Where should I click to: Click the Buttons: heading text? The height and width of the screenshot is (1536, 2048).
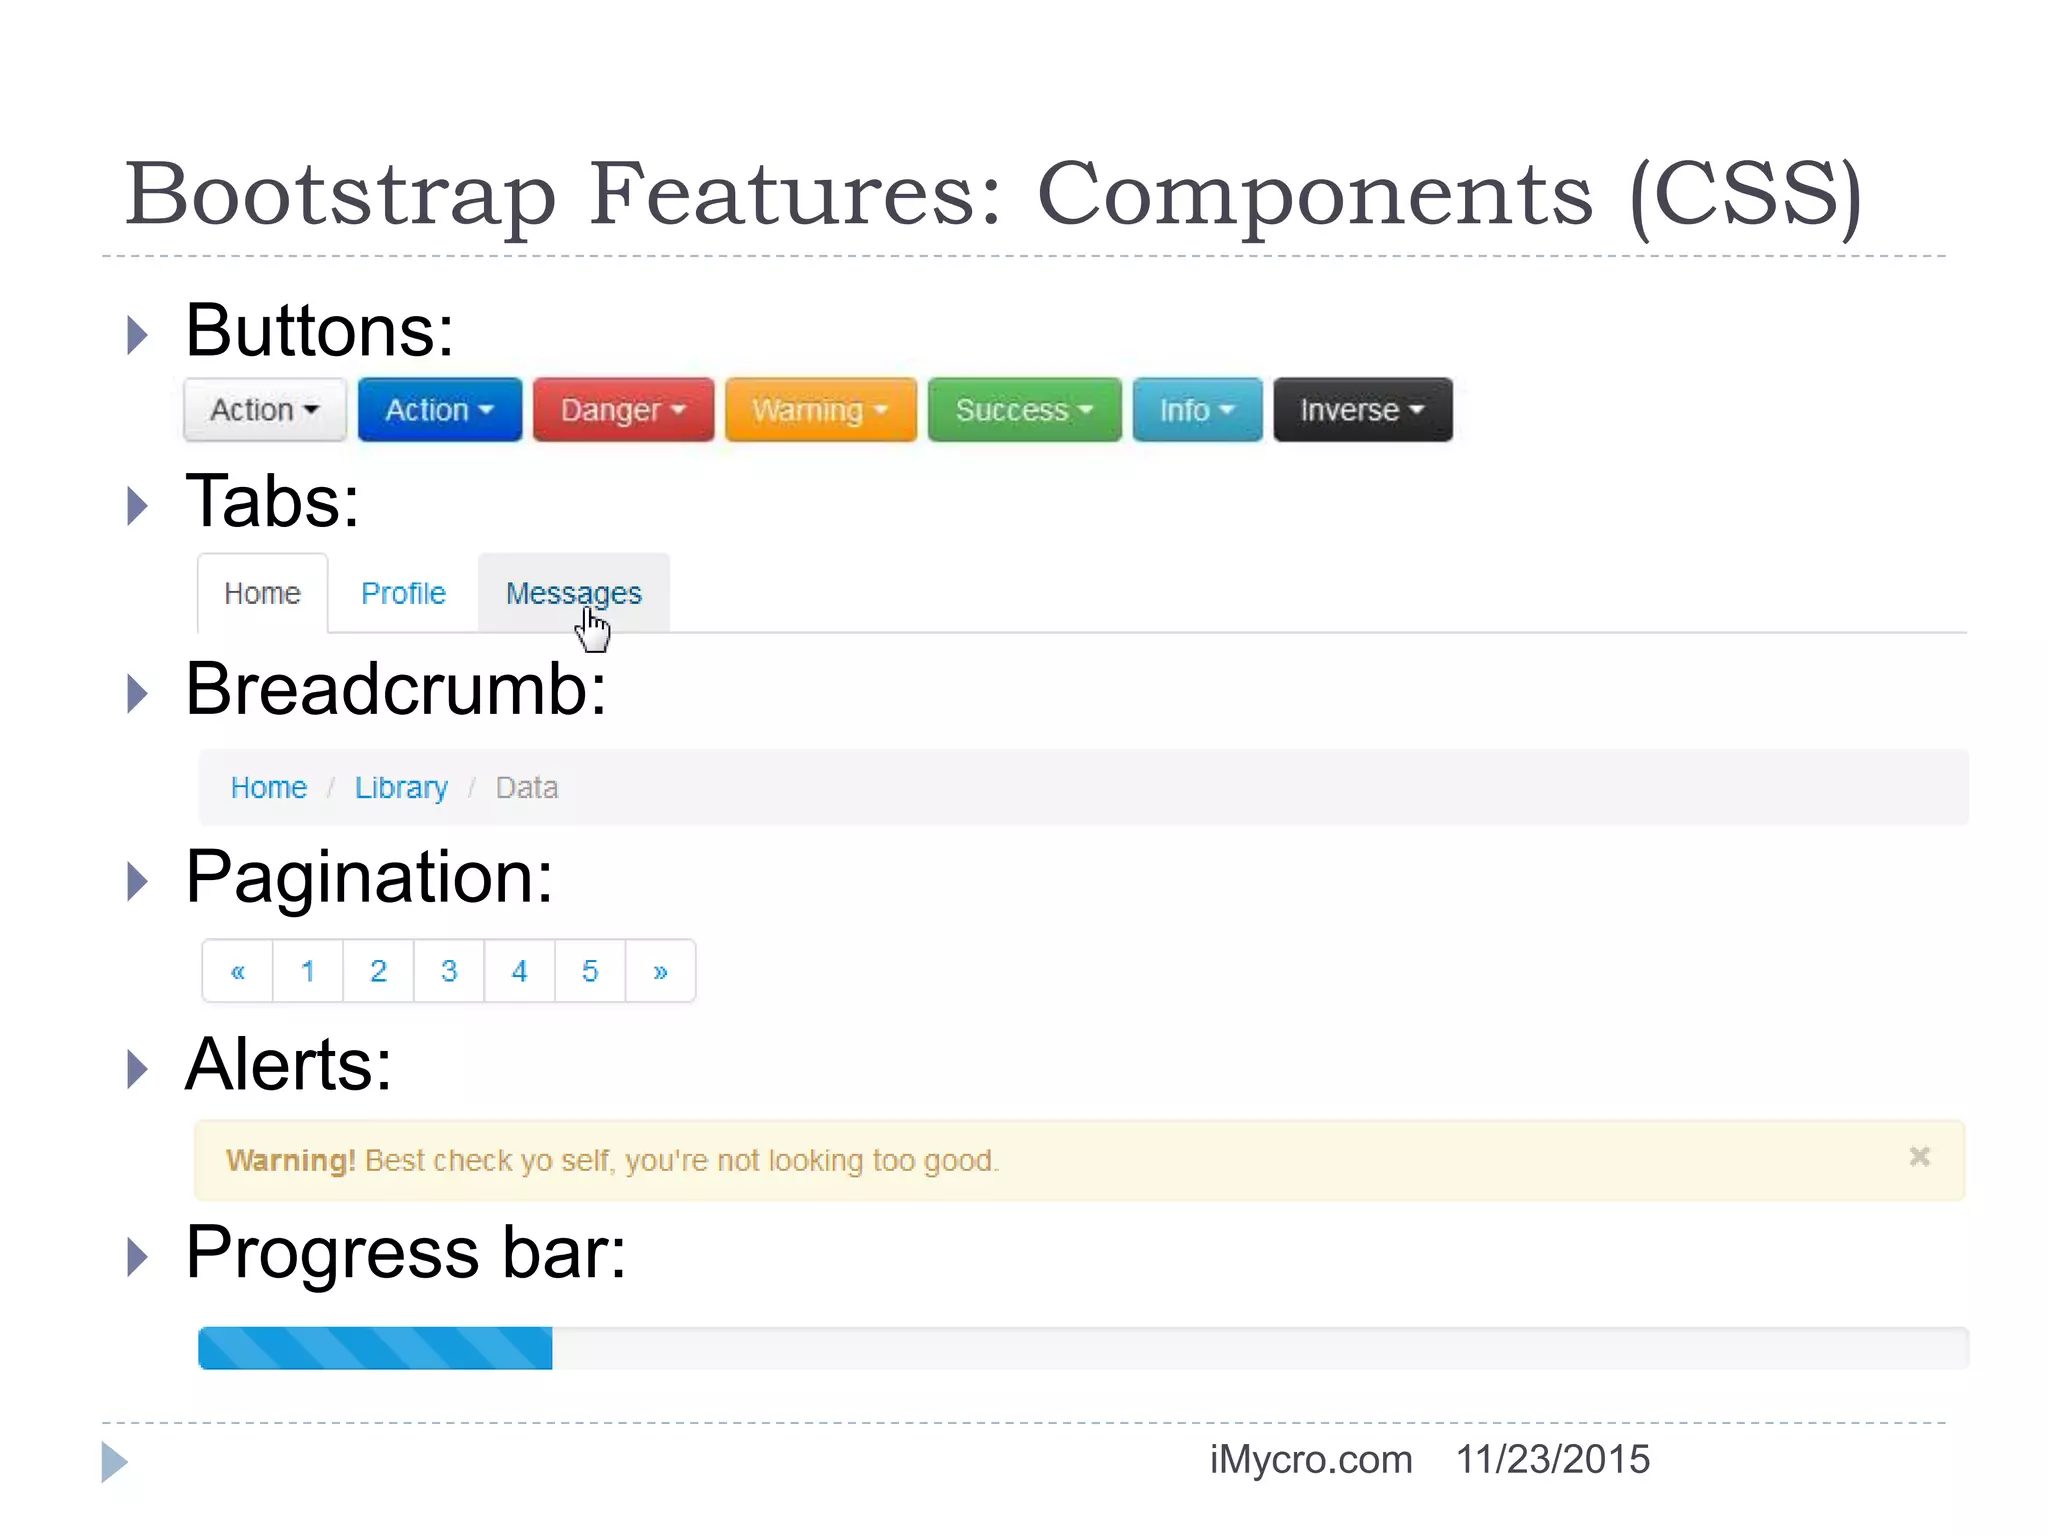click(320, 331)
